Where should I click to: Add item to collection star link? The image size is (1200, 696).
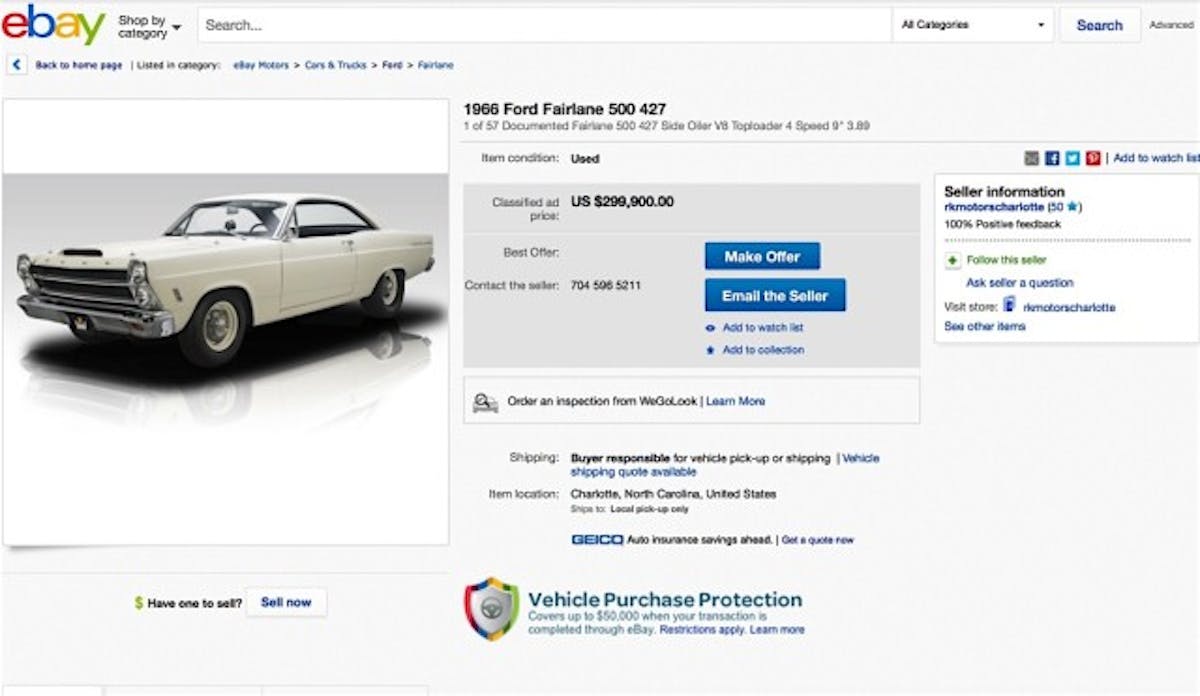pyautogui.click(x=762, y=350)
